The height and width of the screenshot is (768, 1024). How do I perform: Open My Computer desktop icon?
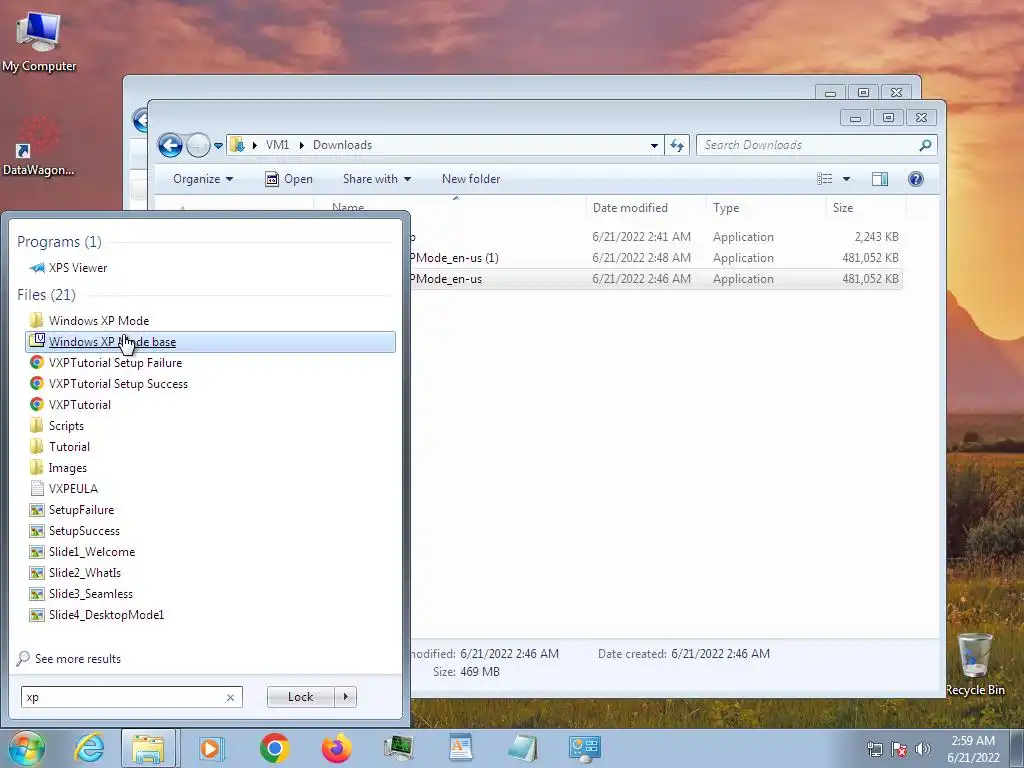(39, 41)
